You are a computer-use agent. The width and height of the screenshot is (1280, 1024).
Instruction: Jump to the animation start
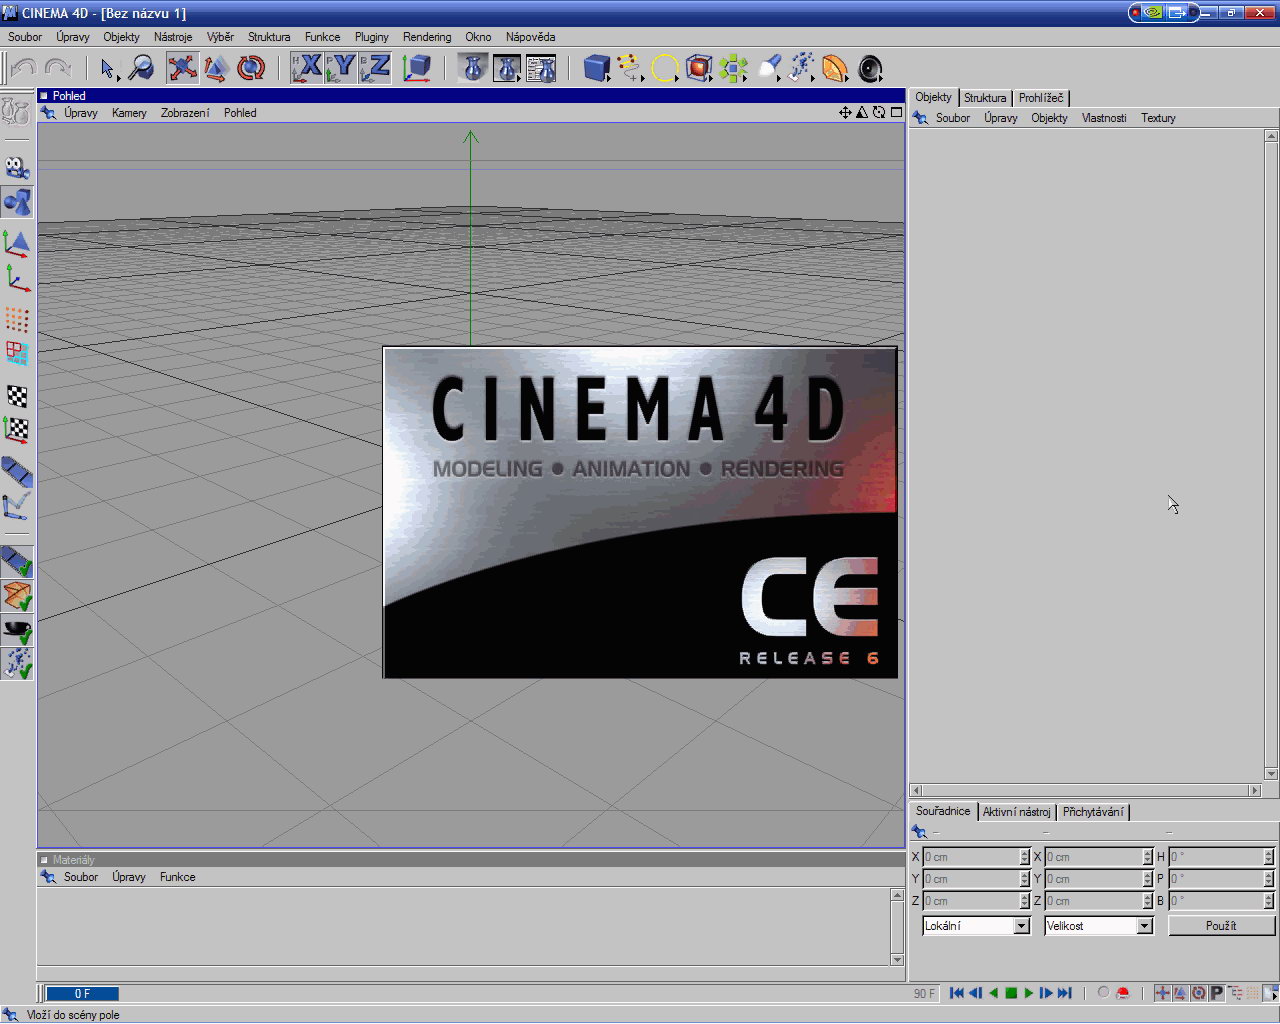tap(957, 993)
